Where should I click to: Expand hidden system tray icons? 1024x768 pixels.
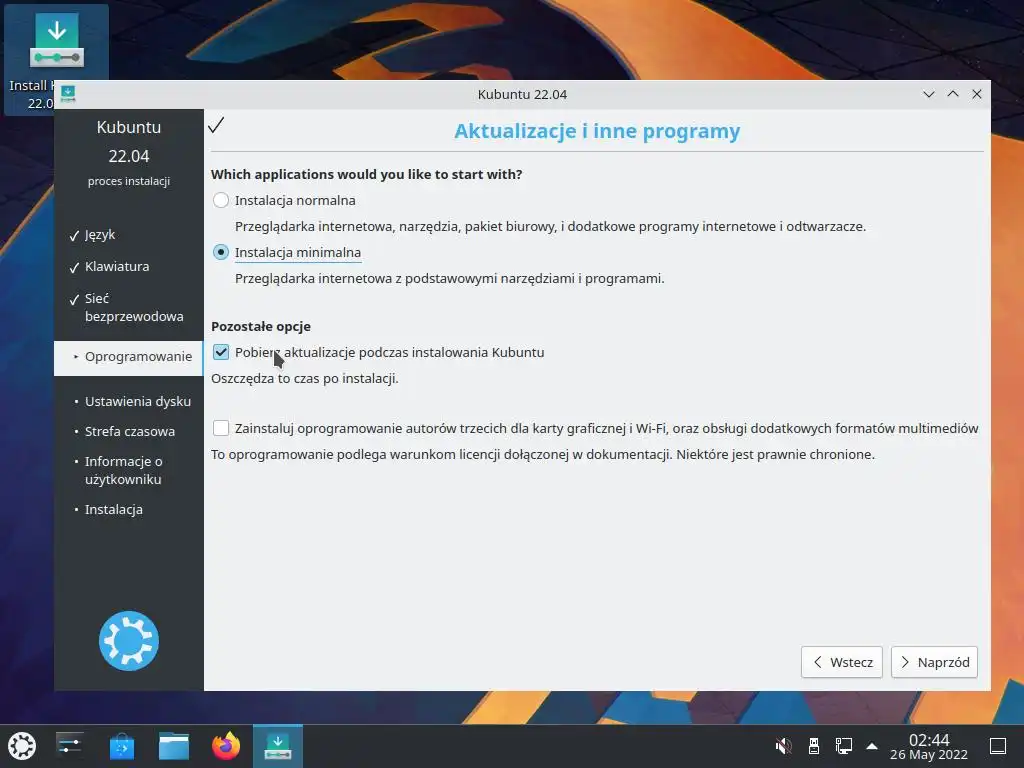tap(872, 746)
